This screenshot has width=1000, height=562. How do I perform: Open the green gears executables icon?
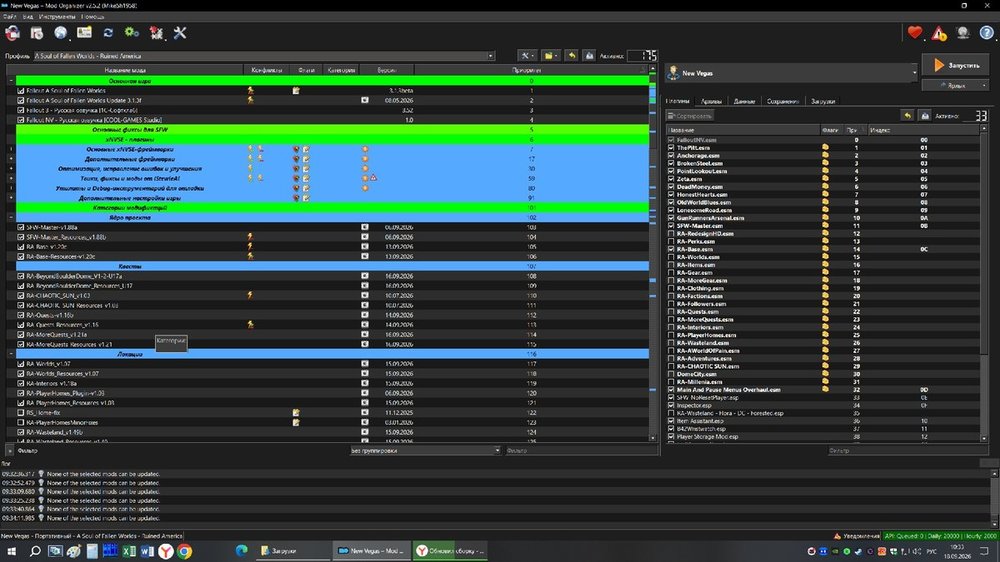point(131,33)
